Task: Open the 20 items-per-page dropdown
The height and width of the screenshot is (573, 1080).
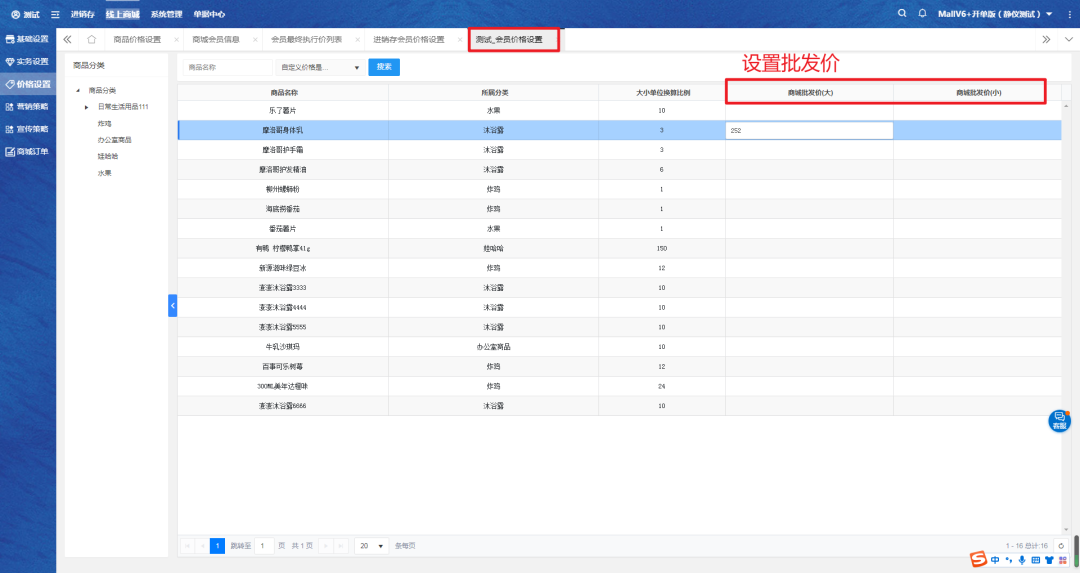Action: tap(371, 546)
